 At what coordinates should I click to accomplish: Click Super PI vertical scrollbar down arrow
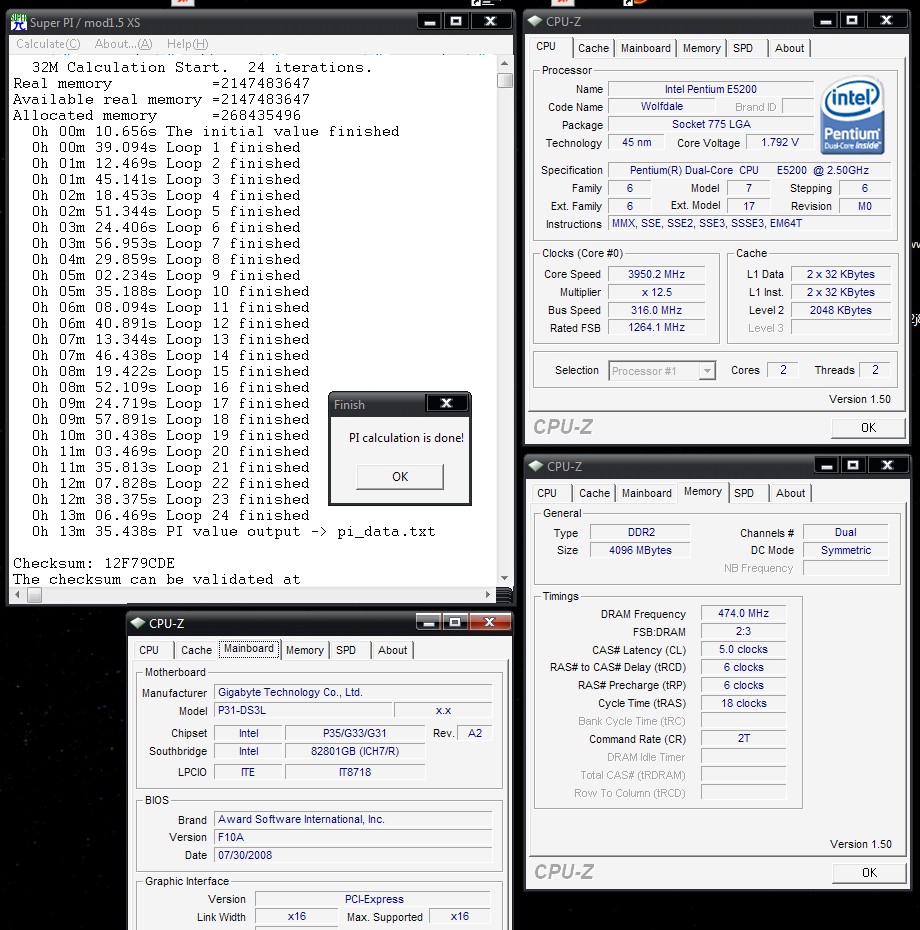504,578
